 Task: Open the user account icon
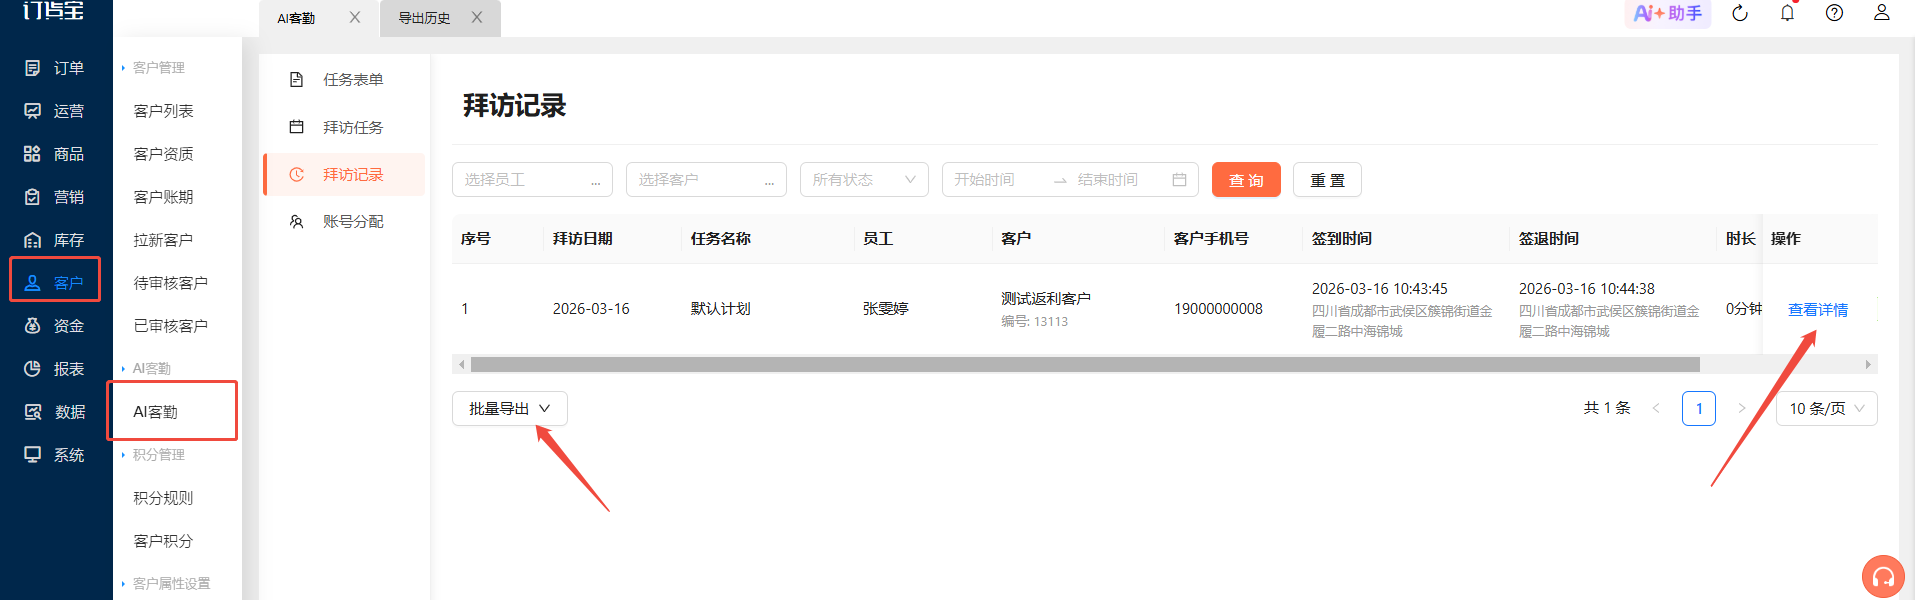click(x=1881, y=12)
